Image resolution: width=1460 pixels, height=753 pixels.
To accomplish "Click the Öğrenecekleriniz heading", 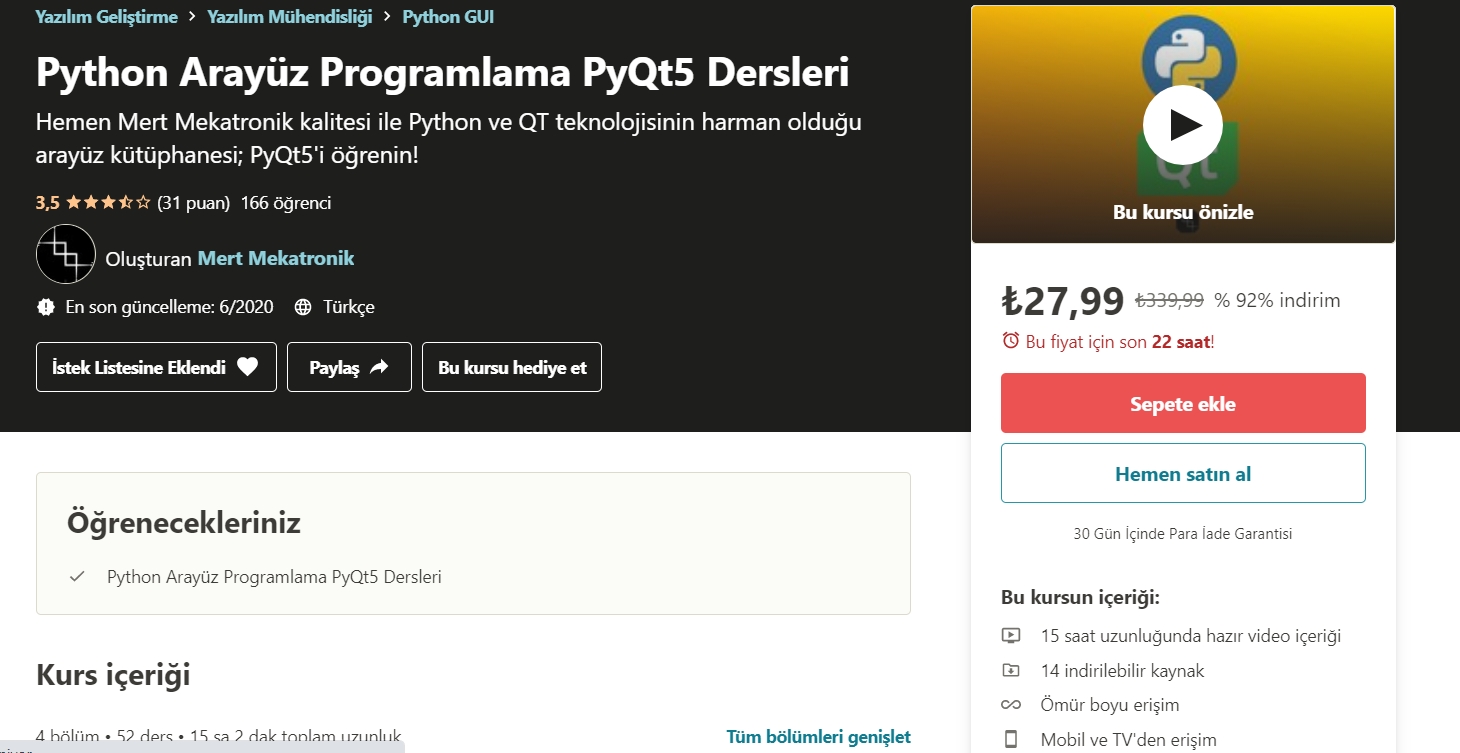I will [x=184, y=523].
